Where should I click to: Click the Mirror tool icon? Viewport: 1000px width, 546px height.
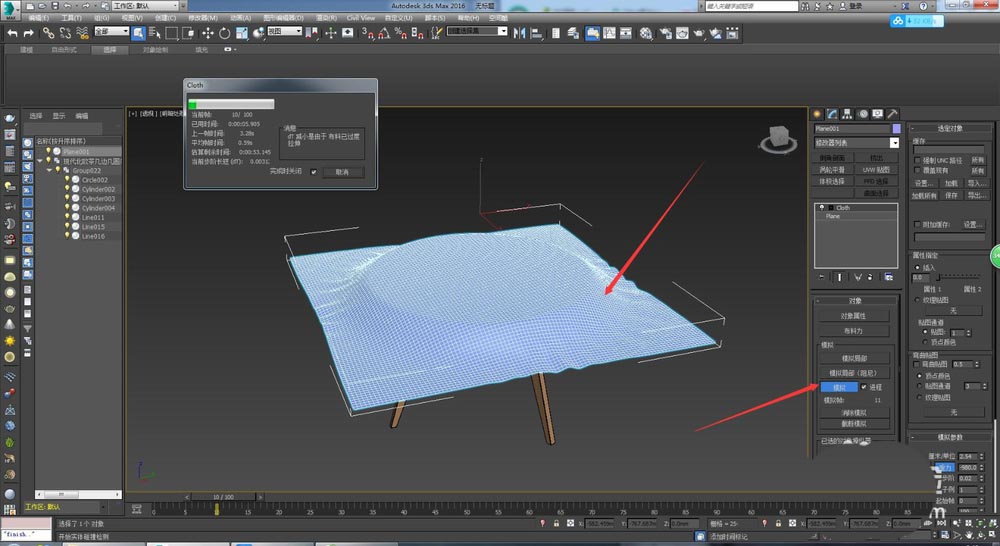click(520, 33)
